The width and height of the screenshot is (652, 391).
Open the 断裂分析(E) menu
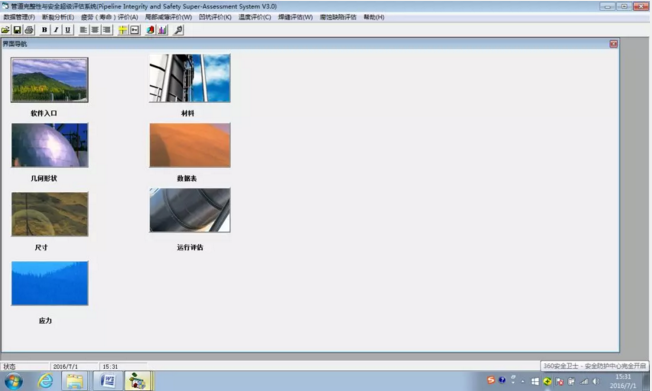(x=58, y=17)
